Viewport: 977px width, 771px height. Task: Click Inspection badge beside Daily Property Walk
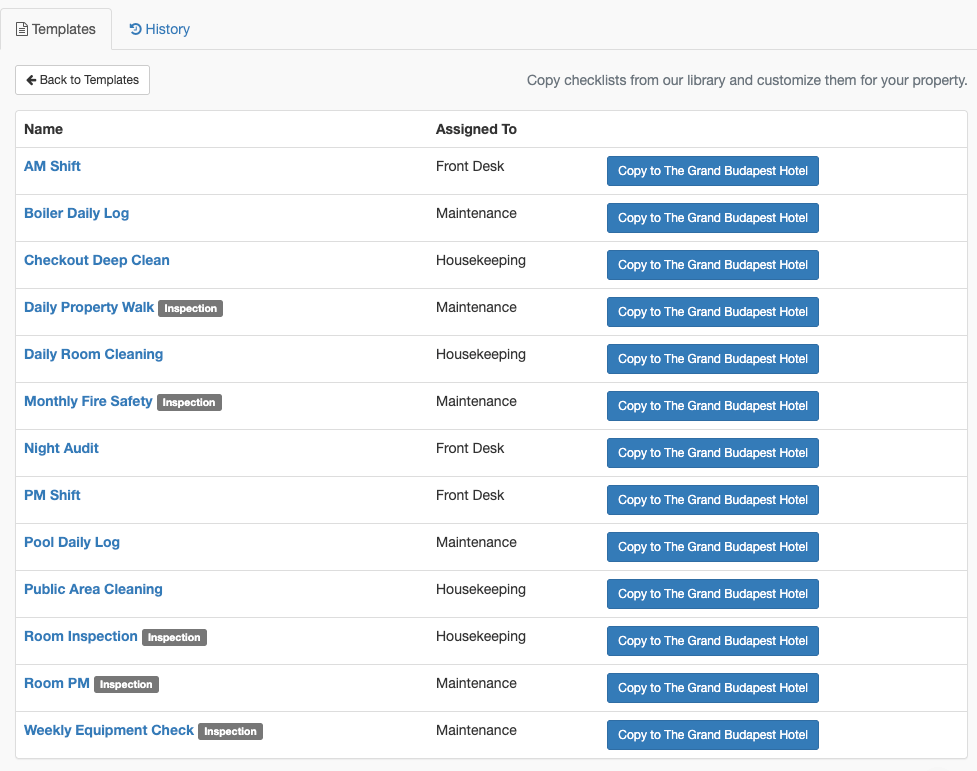[x=191, y=309]
